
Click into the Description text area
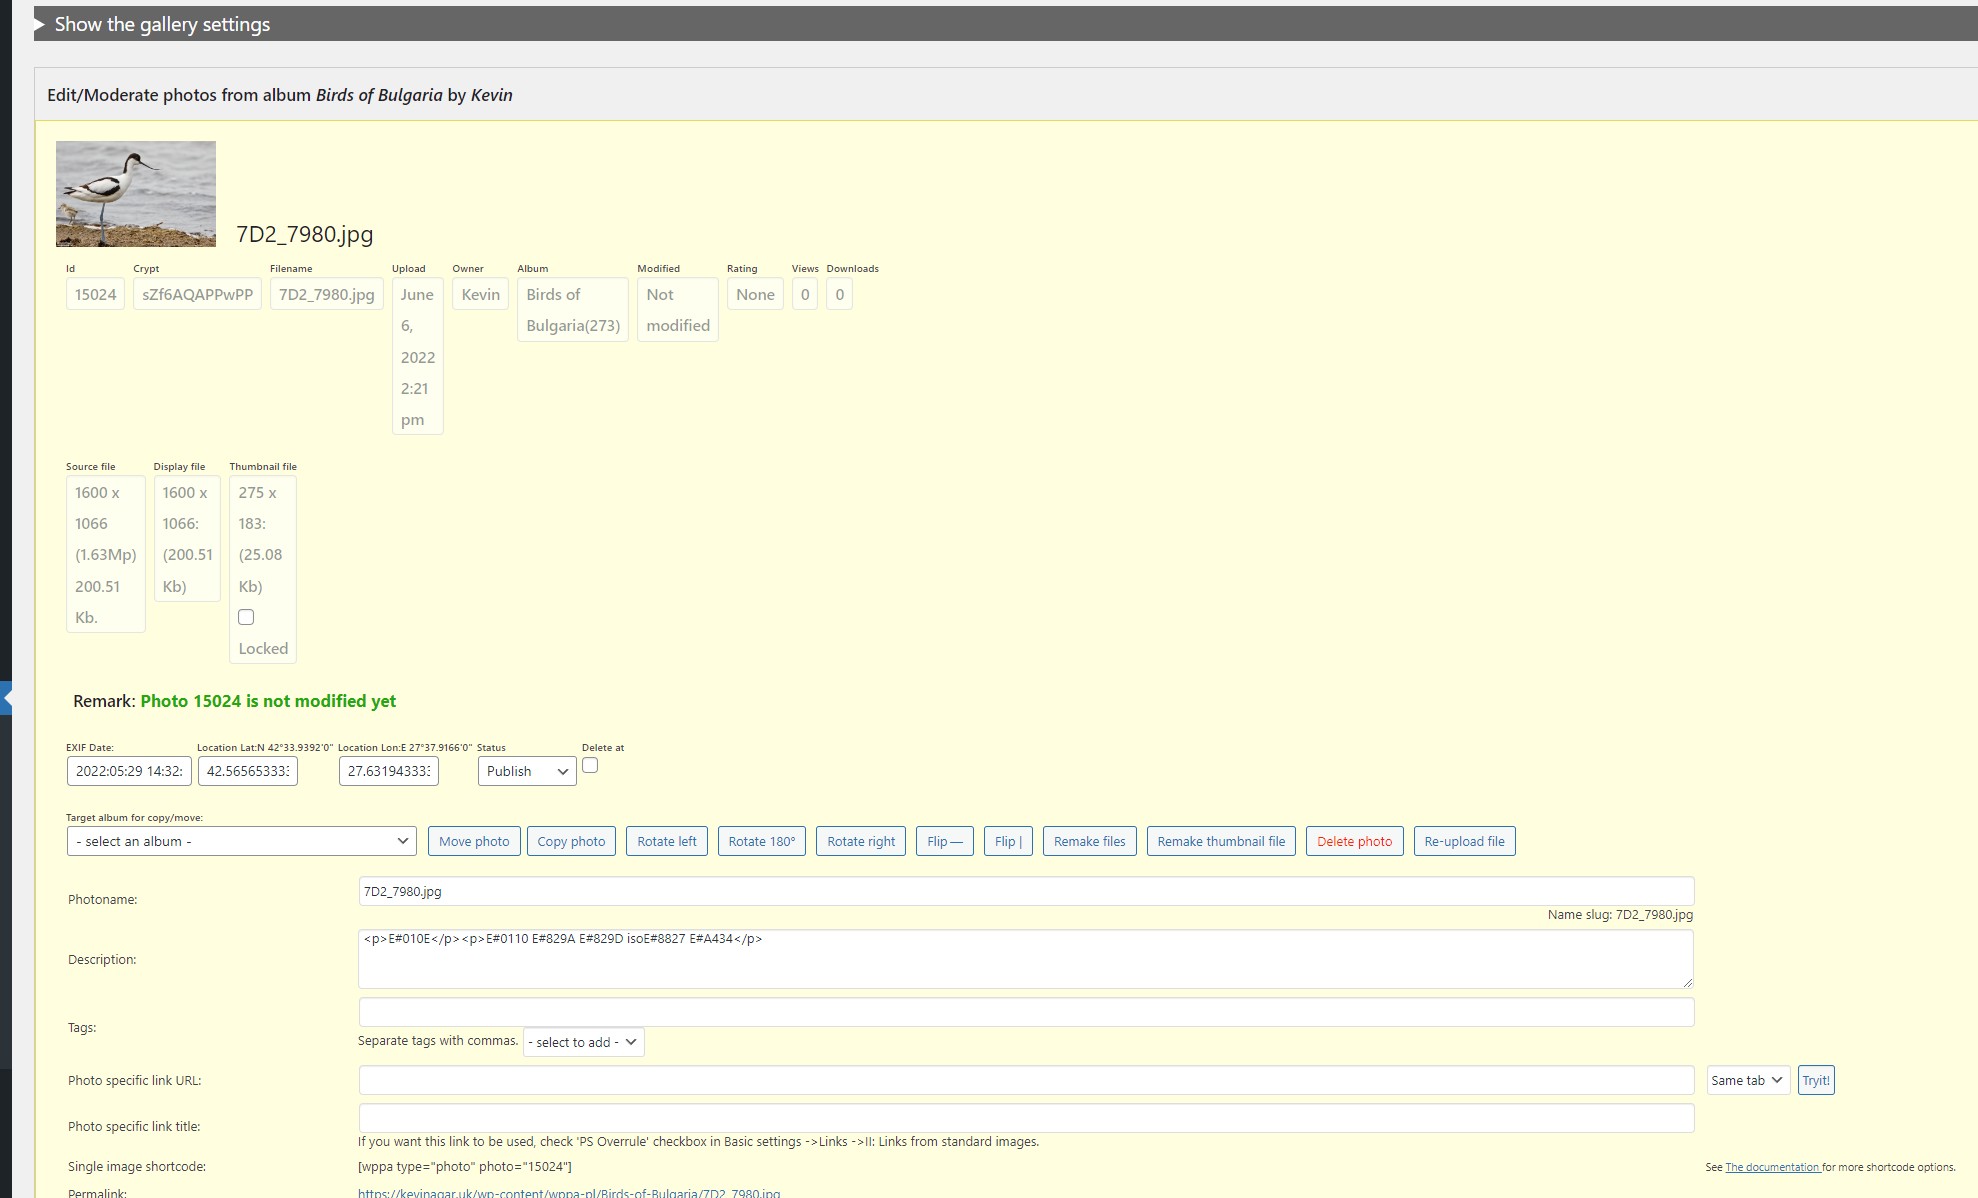[x=1026, y=959]
